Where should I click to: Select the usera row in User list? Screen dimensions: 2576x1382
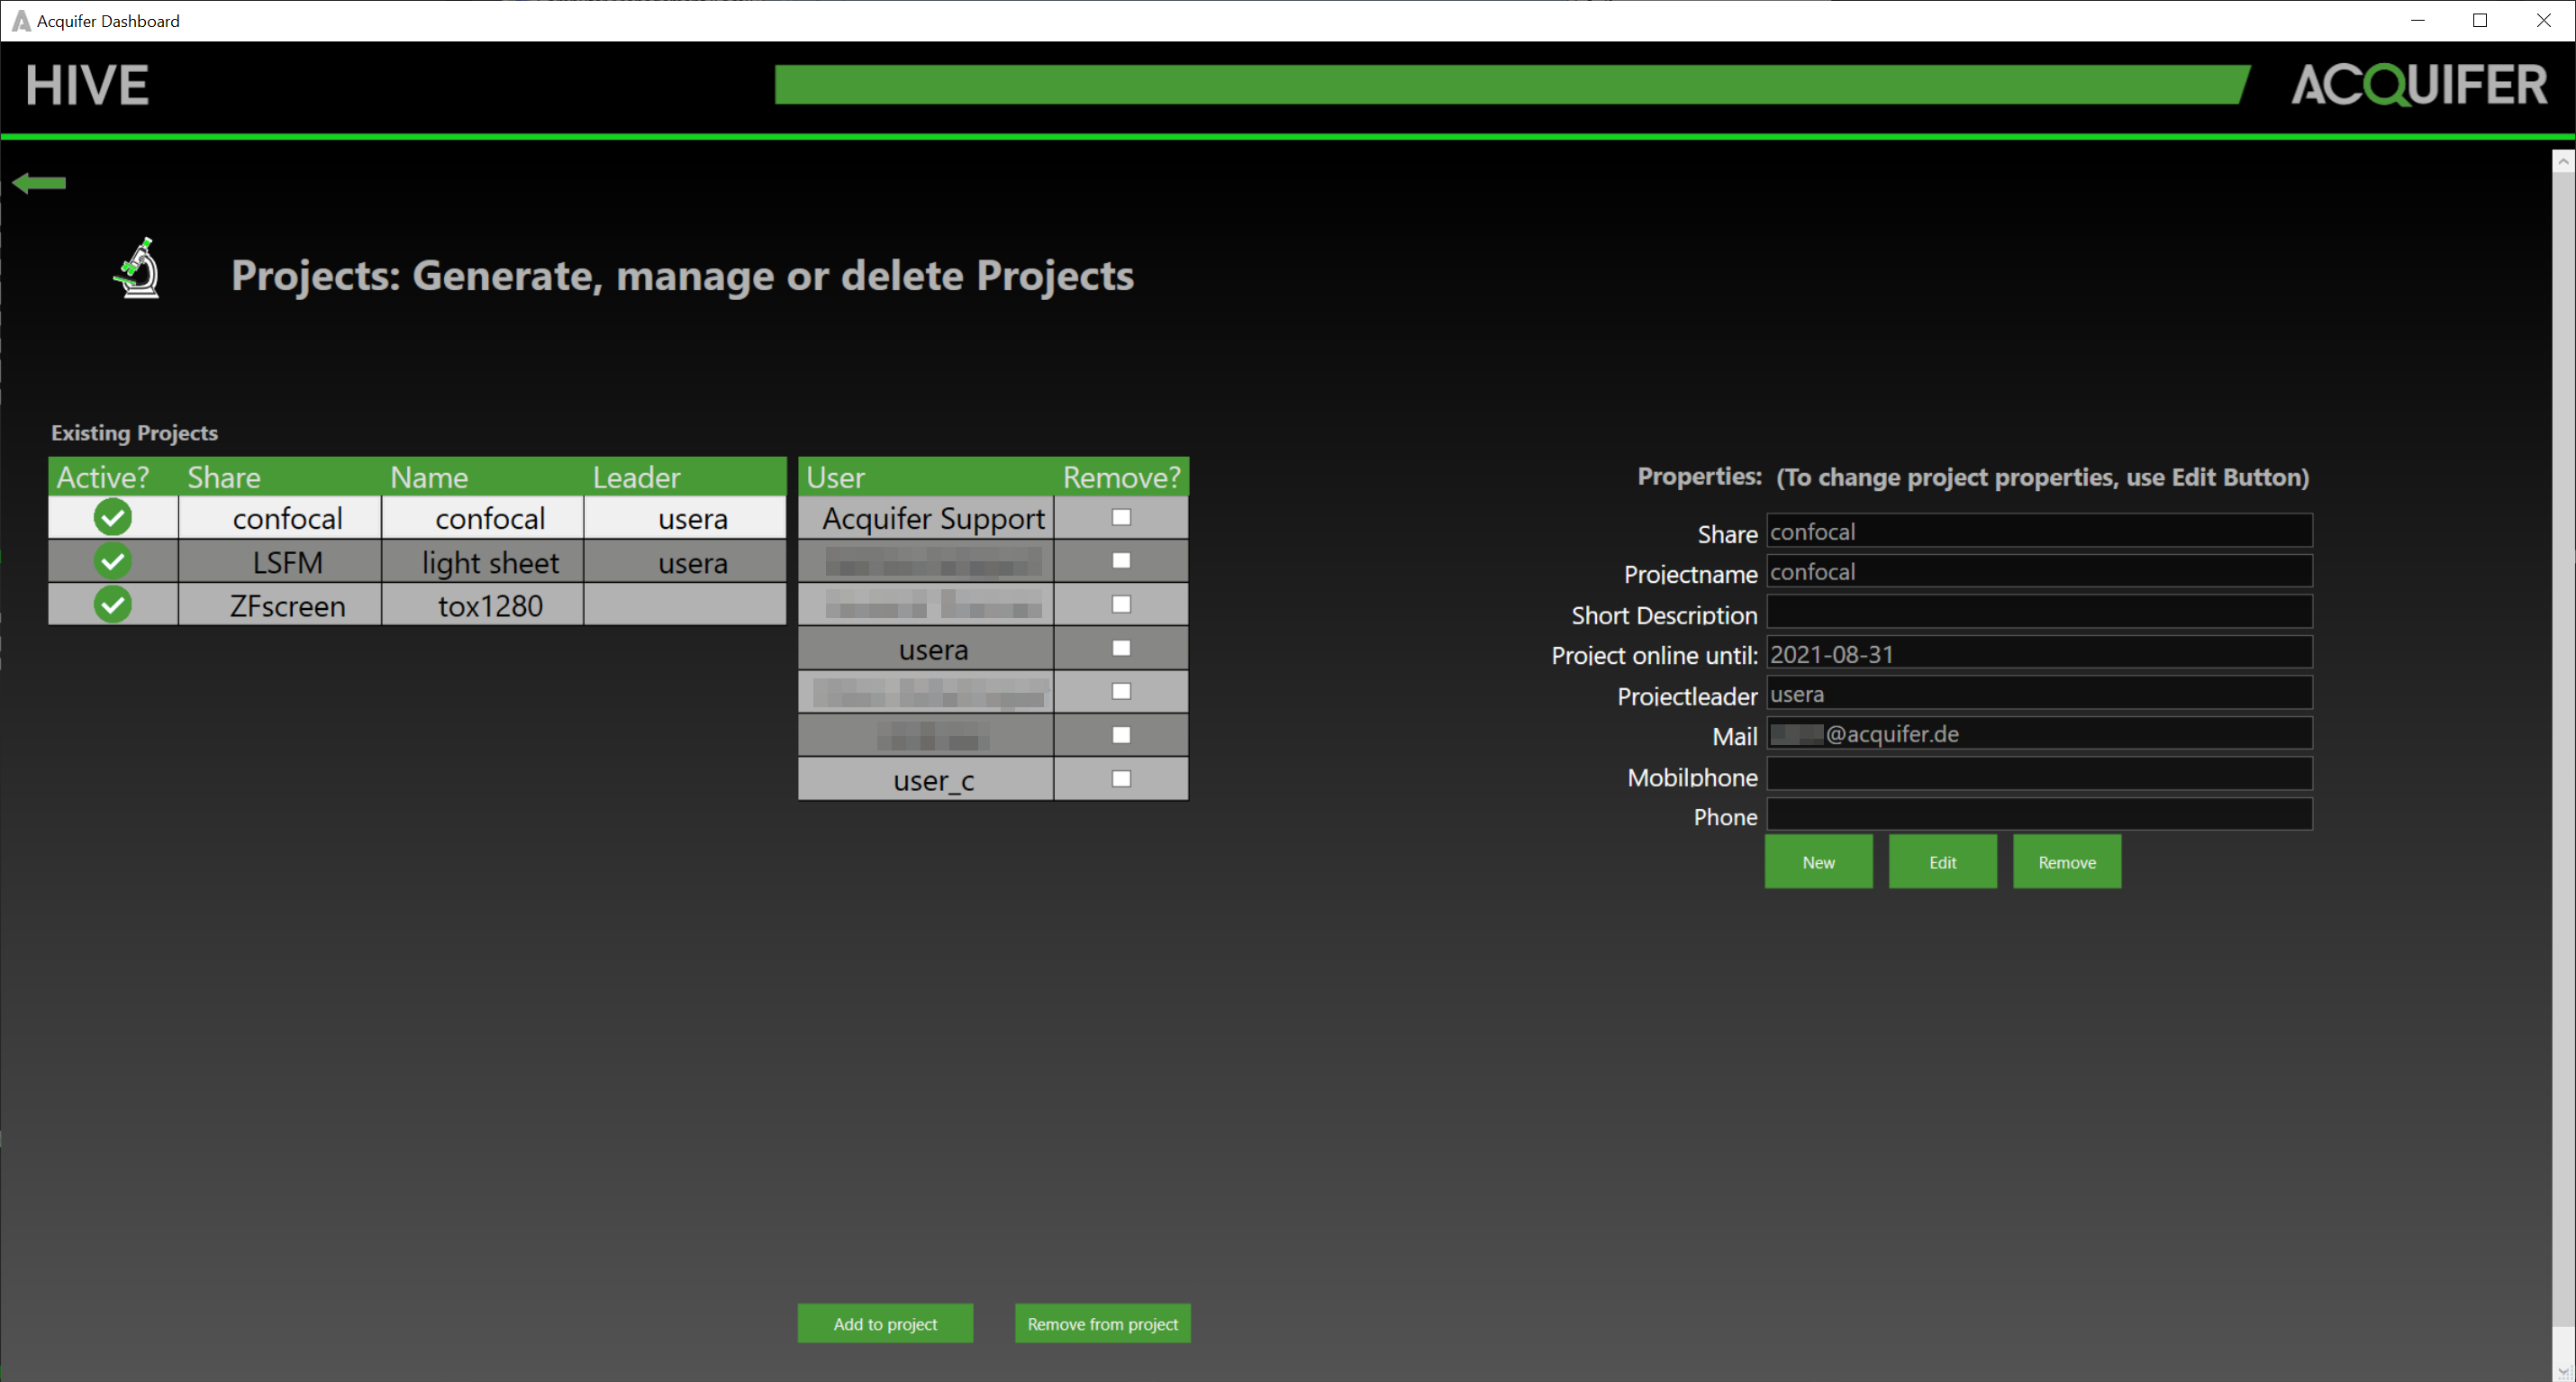[x=926, y=648]
